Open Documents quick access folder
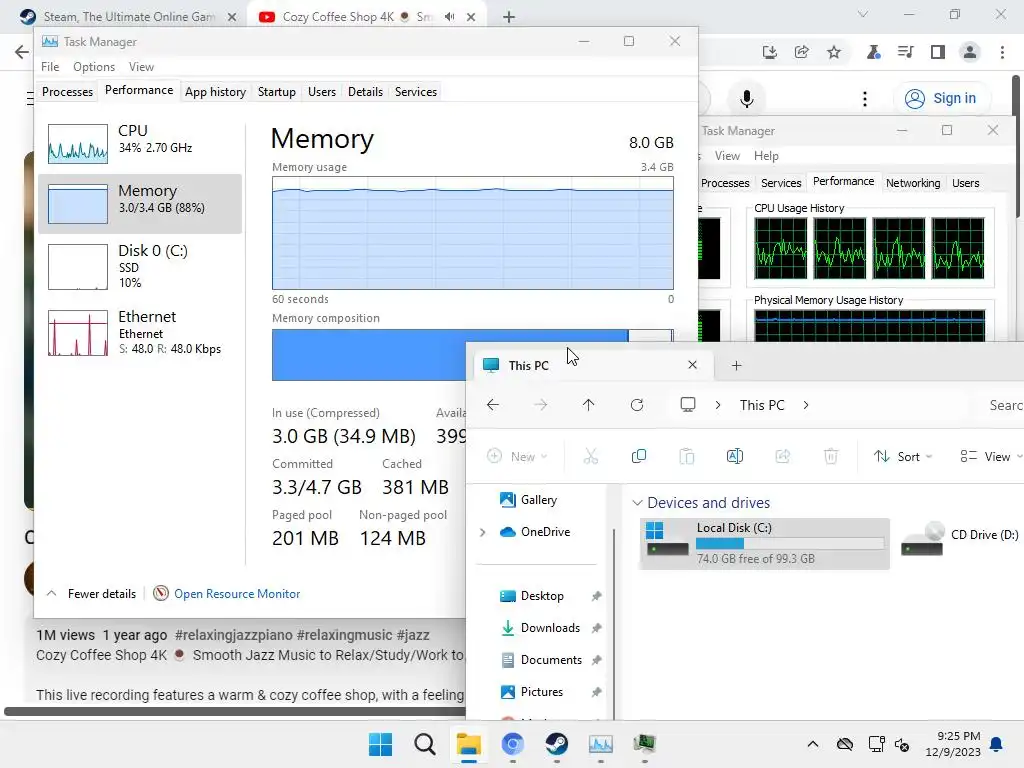The image size is (1024, 768). (x=551, y=660)
